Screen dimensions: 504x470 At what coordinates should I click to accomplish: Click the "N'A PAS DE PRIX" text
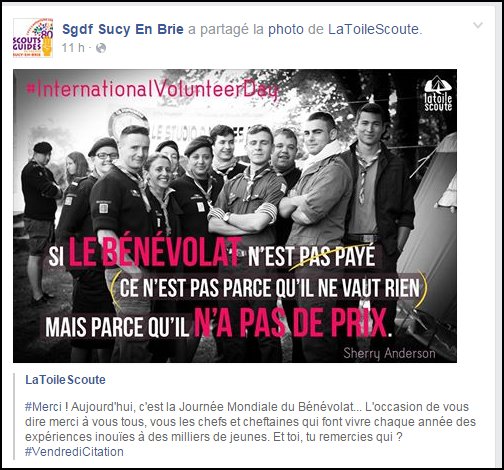(x=291, y=323)
